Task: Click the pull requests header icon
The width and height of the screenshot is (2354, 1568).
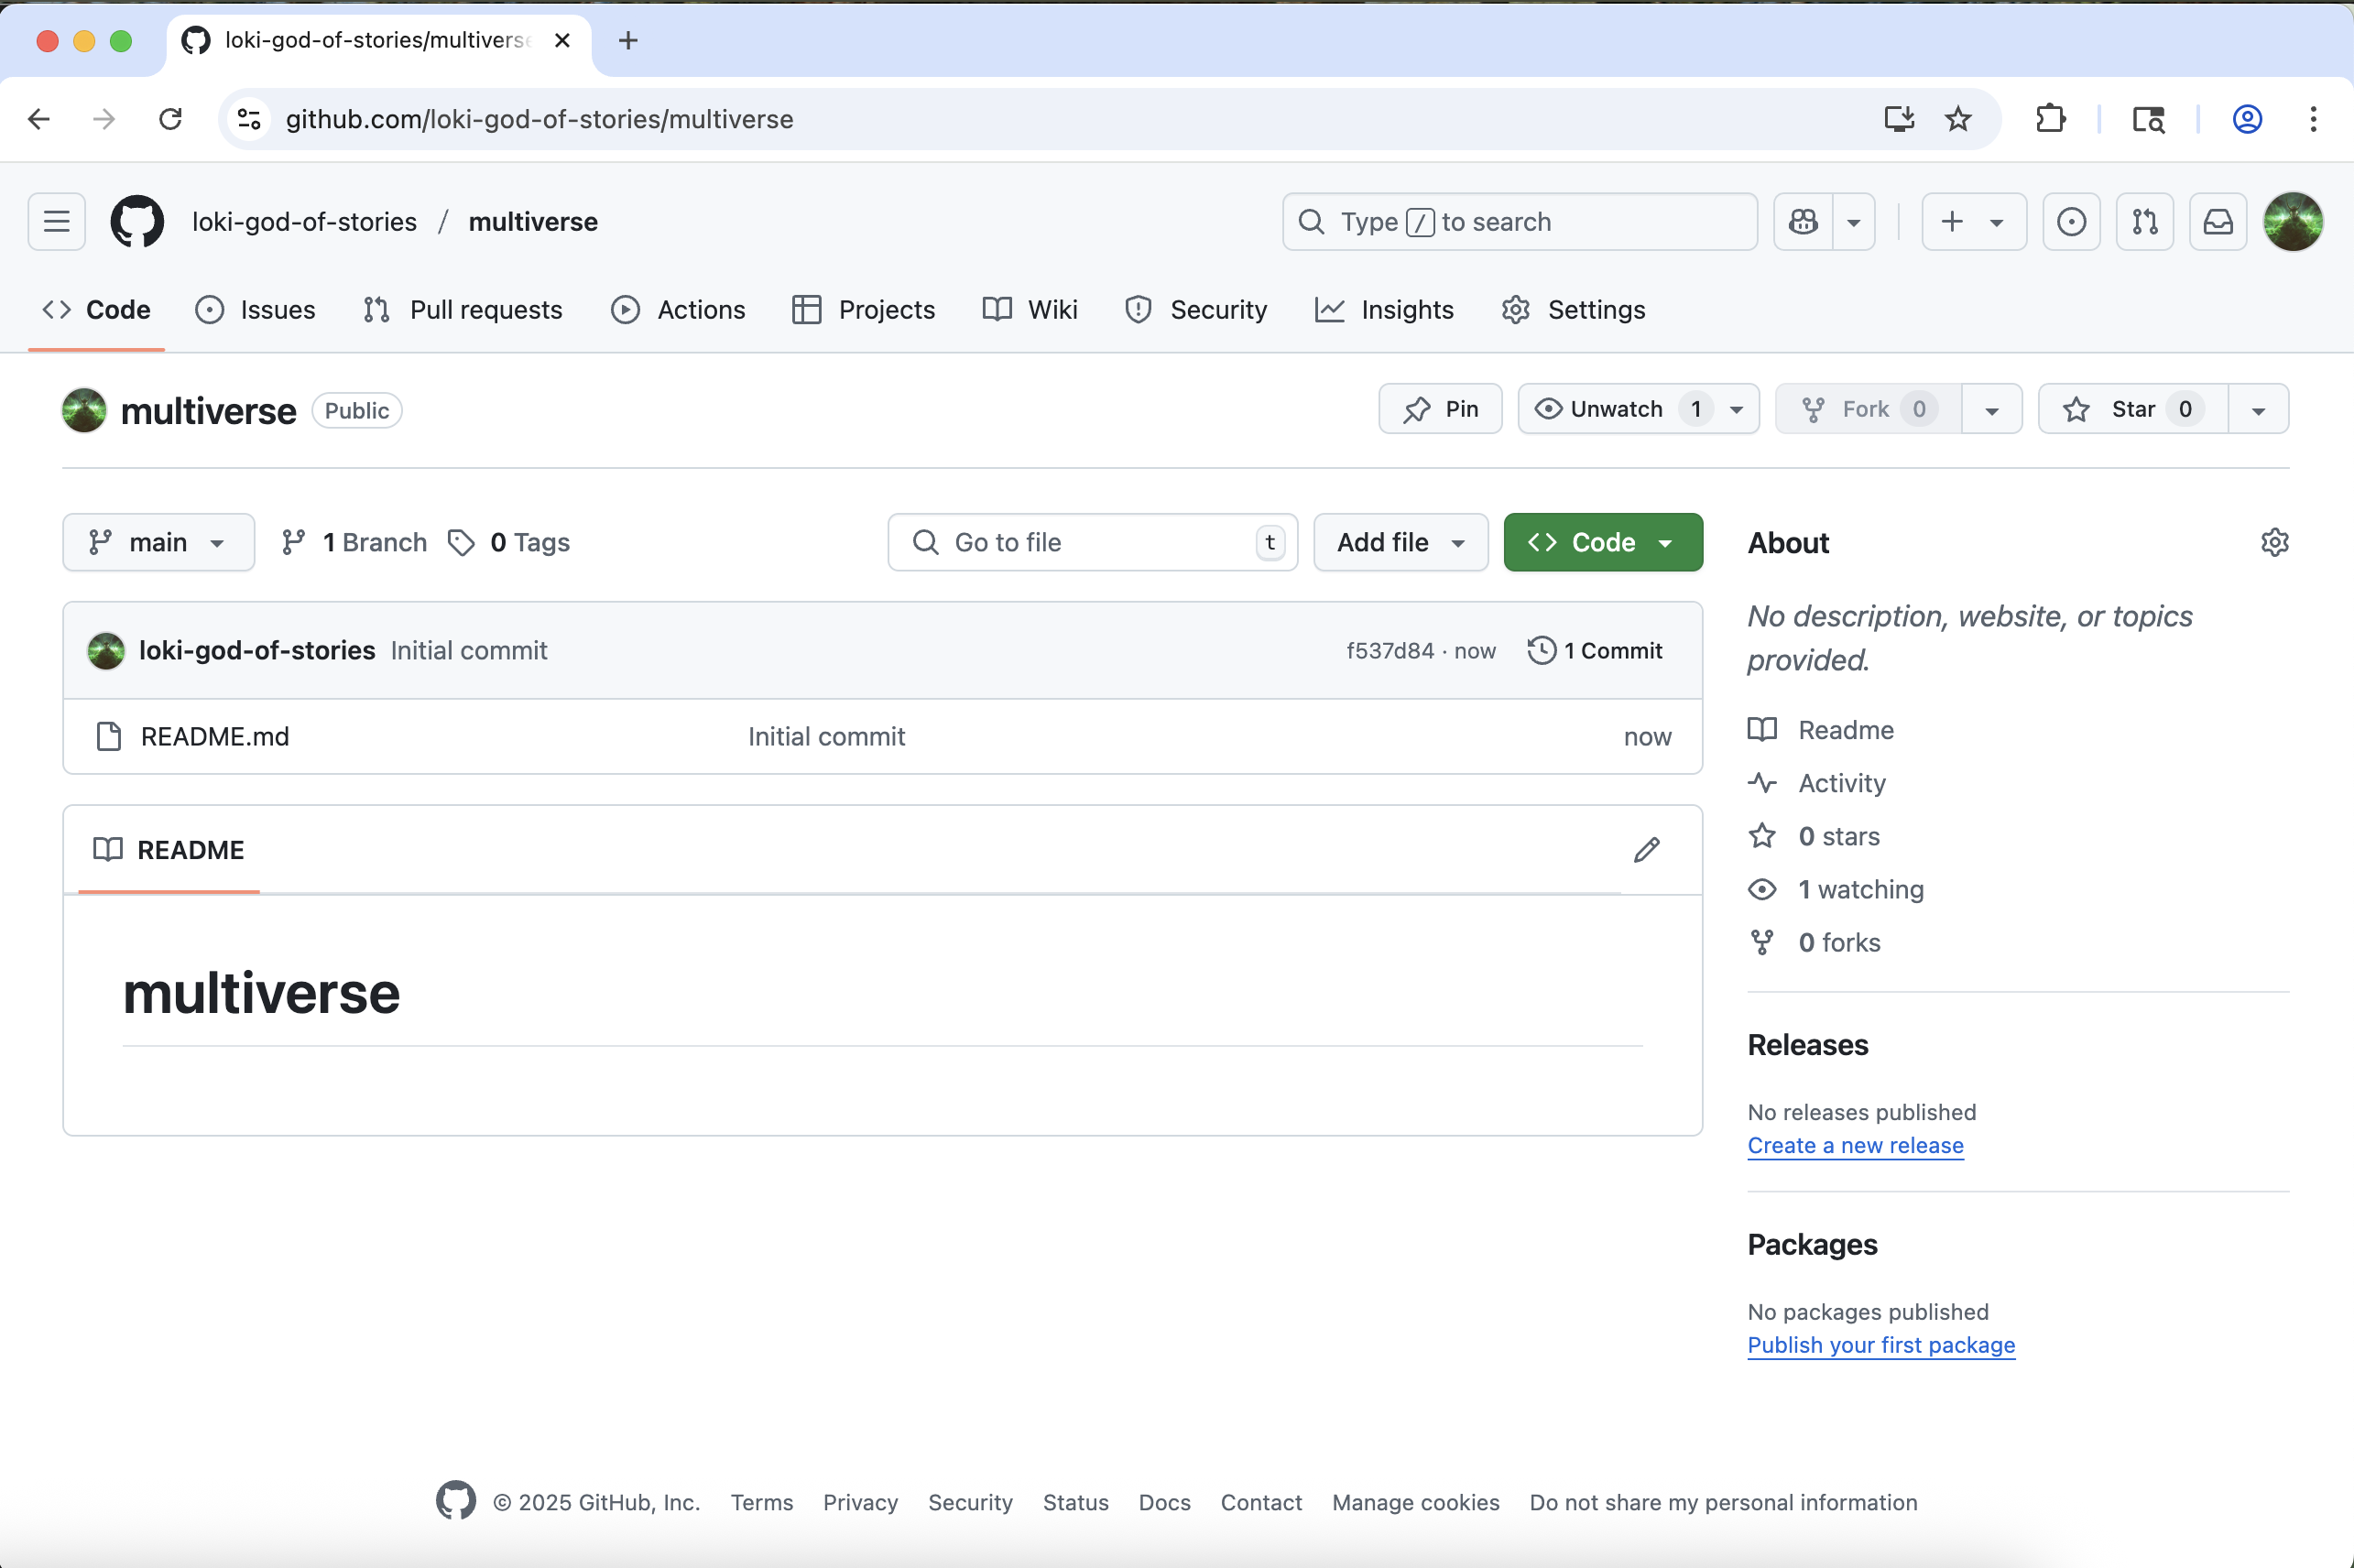Action: (2144, 221)
